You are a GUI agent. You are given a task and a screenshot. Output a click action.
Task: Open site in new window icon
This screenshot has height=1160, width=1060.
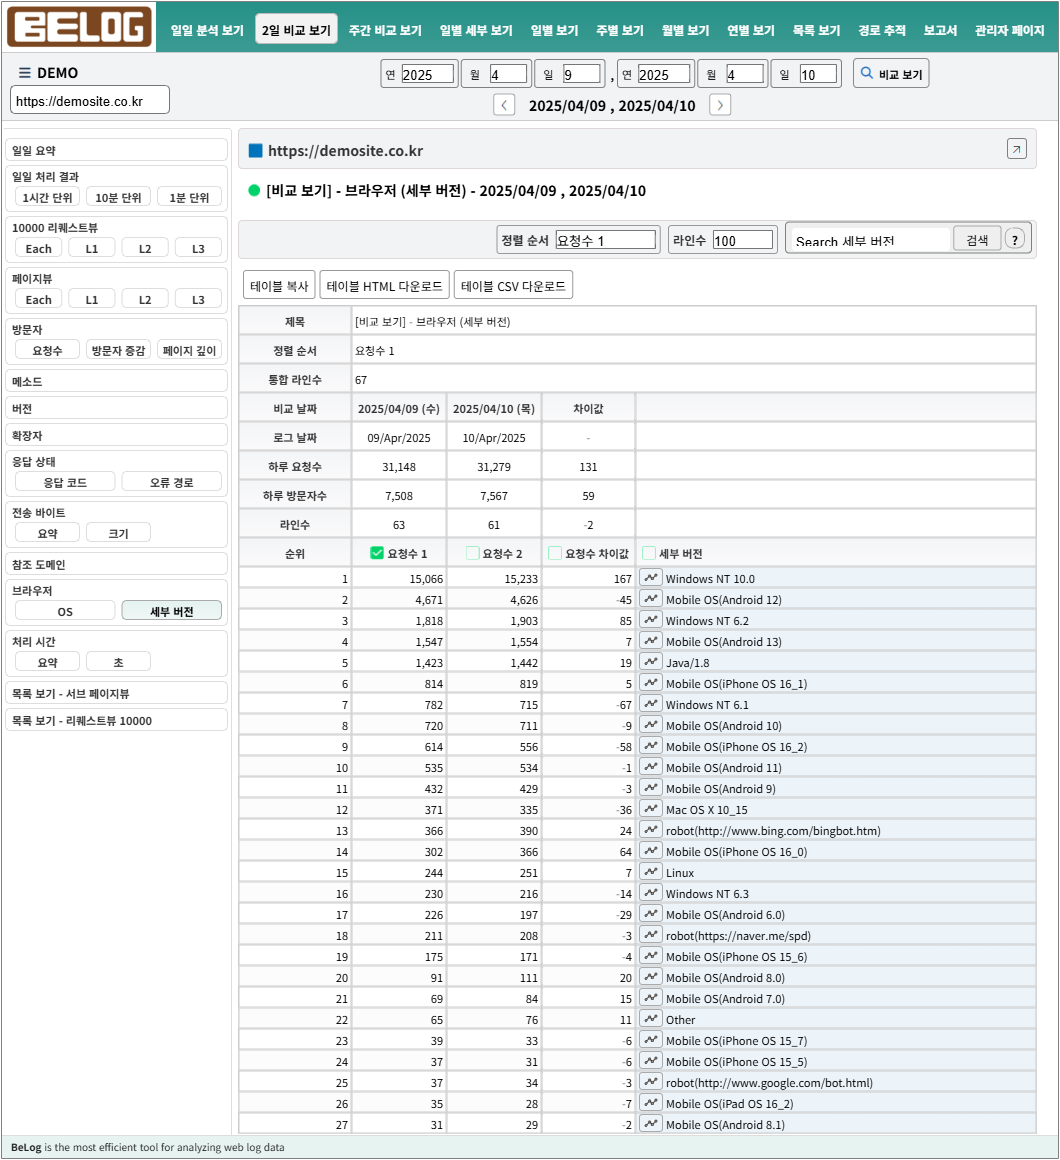[1016, 149]
